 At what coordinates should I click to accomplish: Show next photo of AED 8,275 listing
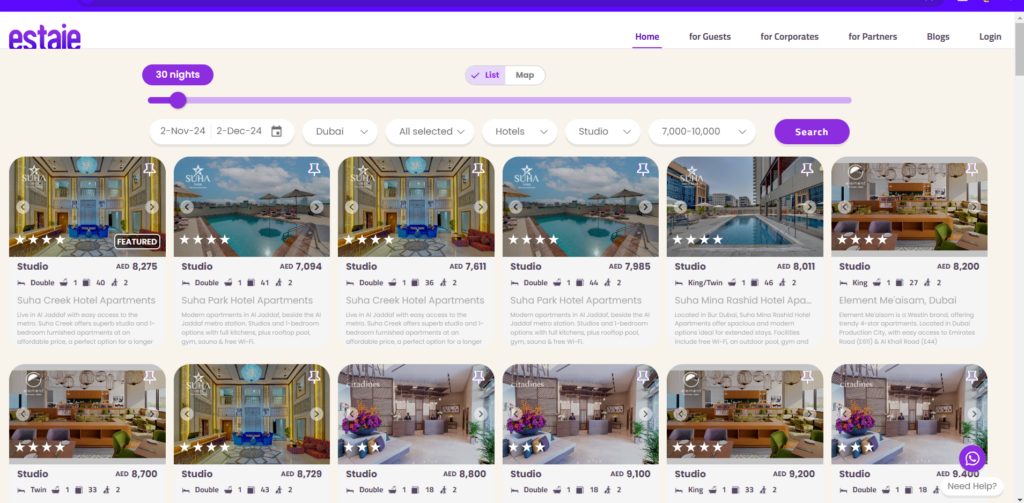pos(151,207)
